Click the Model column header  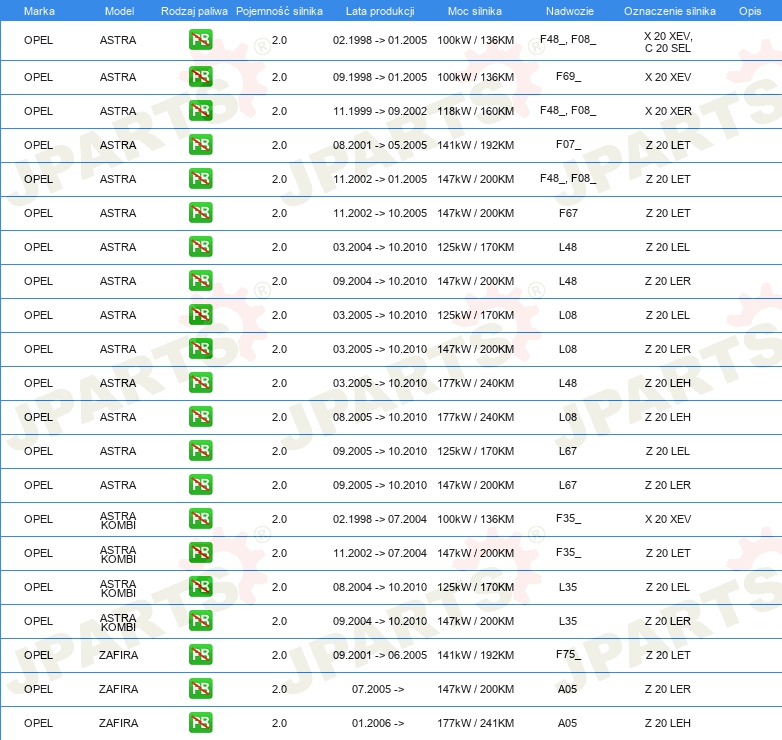coord(119,11)
